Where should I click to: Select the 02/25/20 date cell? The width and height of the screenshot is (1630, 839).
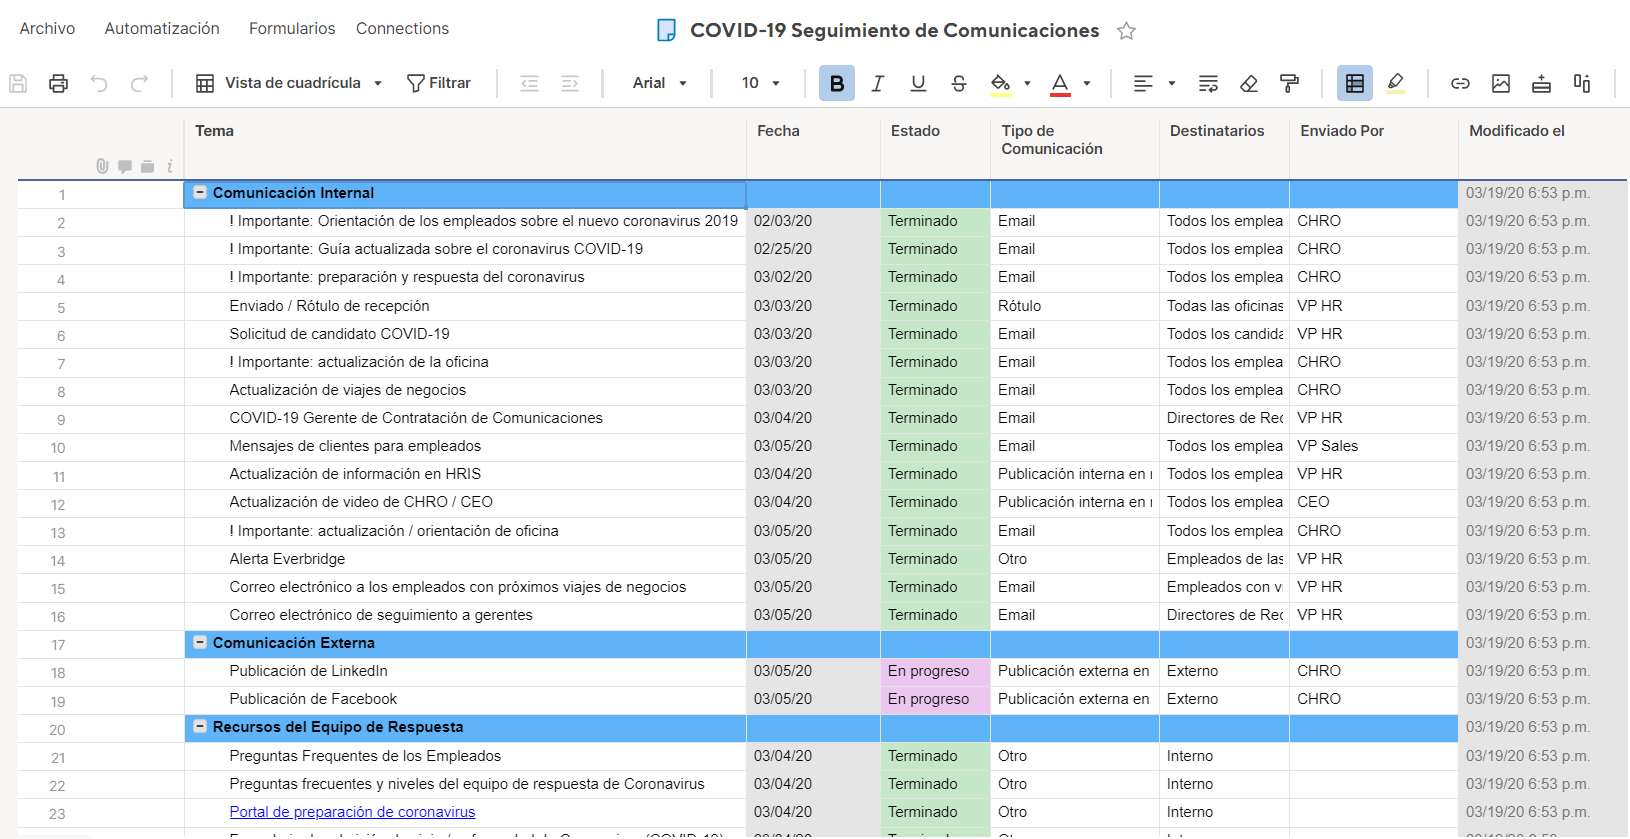point(813,249)
